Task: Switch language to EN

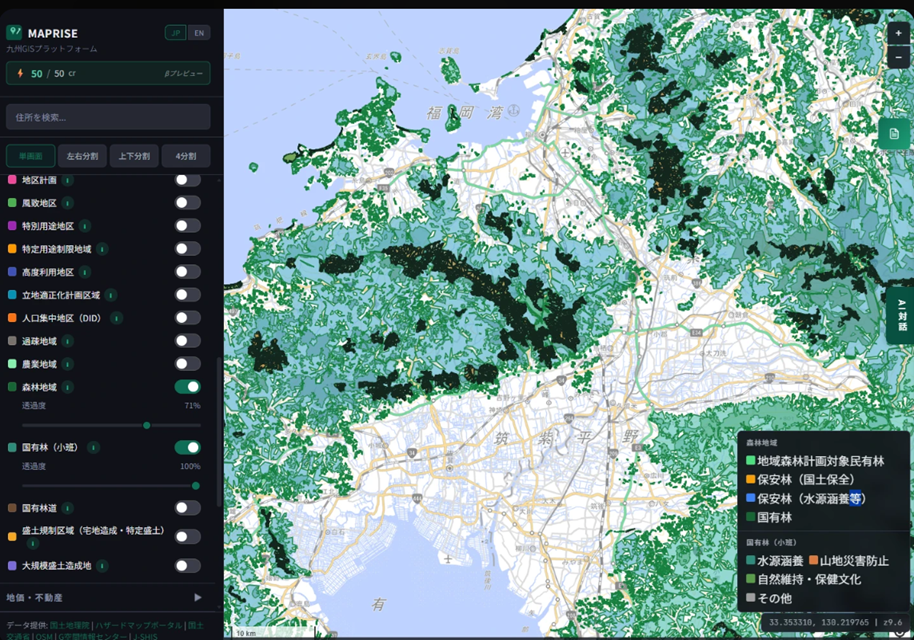Action: [x=199, y=33]
